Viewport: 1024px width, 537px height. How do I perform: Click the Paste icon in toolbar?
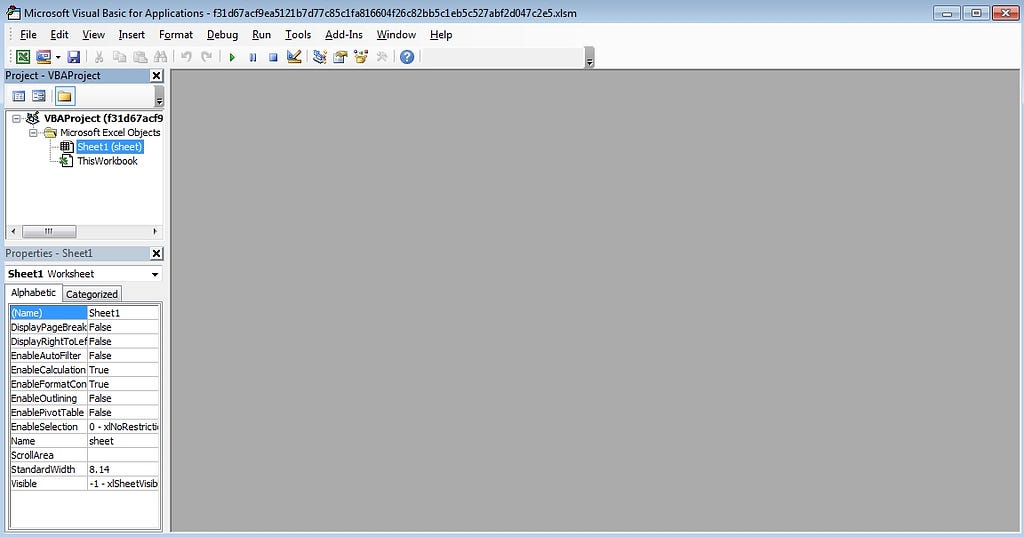click(x=140, y=57)
